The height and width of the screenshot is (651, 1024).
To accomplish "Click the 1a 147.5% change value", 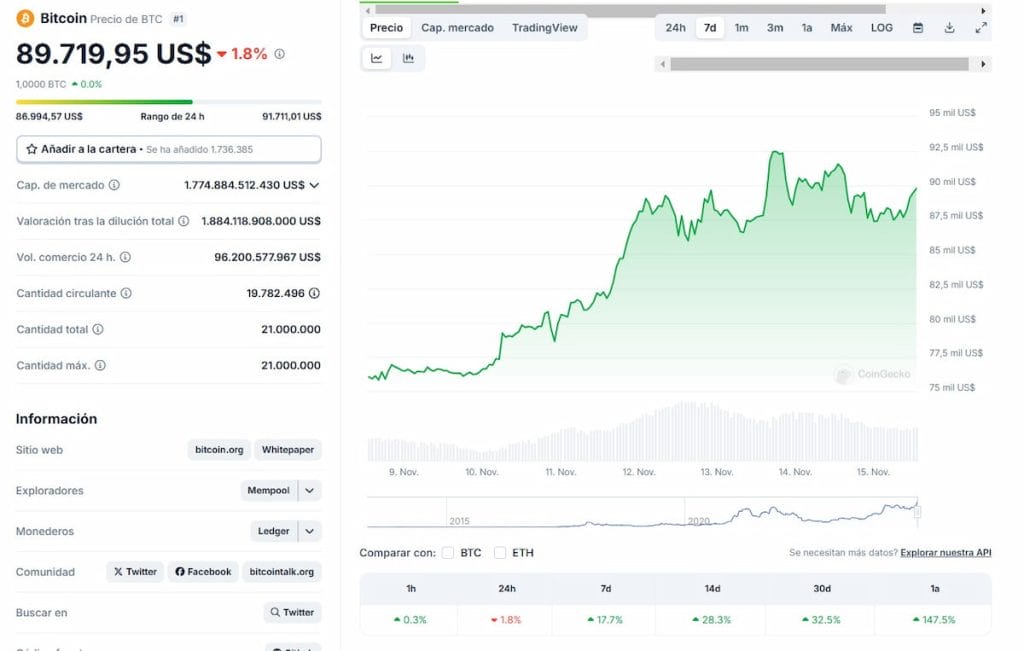I will 934,620.
